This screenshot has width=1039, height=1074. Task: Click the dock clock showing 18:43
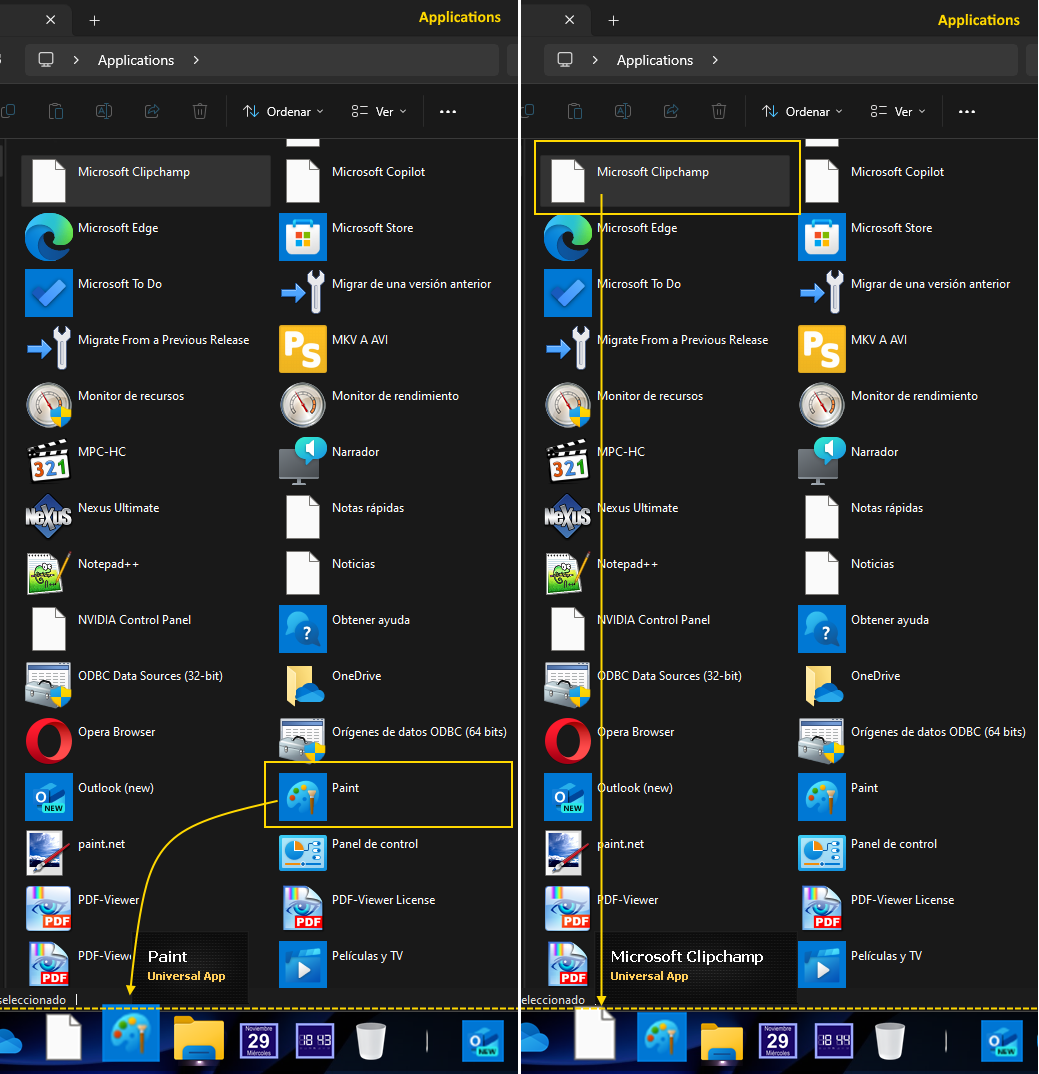pos(314,1041)
